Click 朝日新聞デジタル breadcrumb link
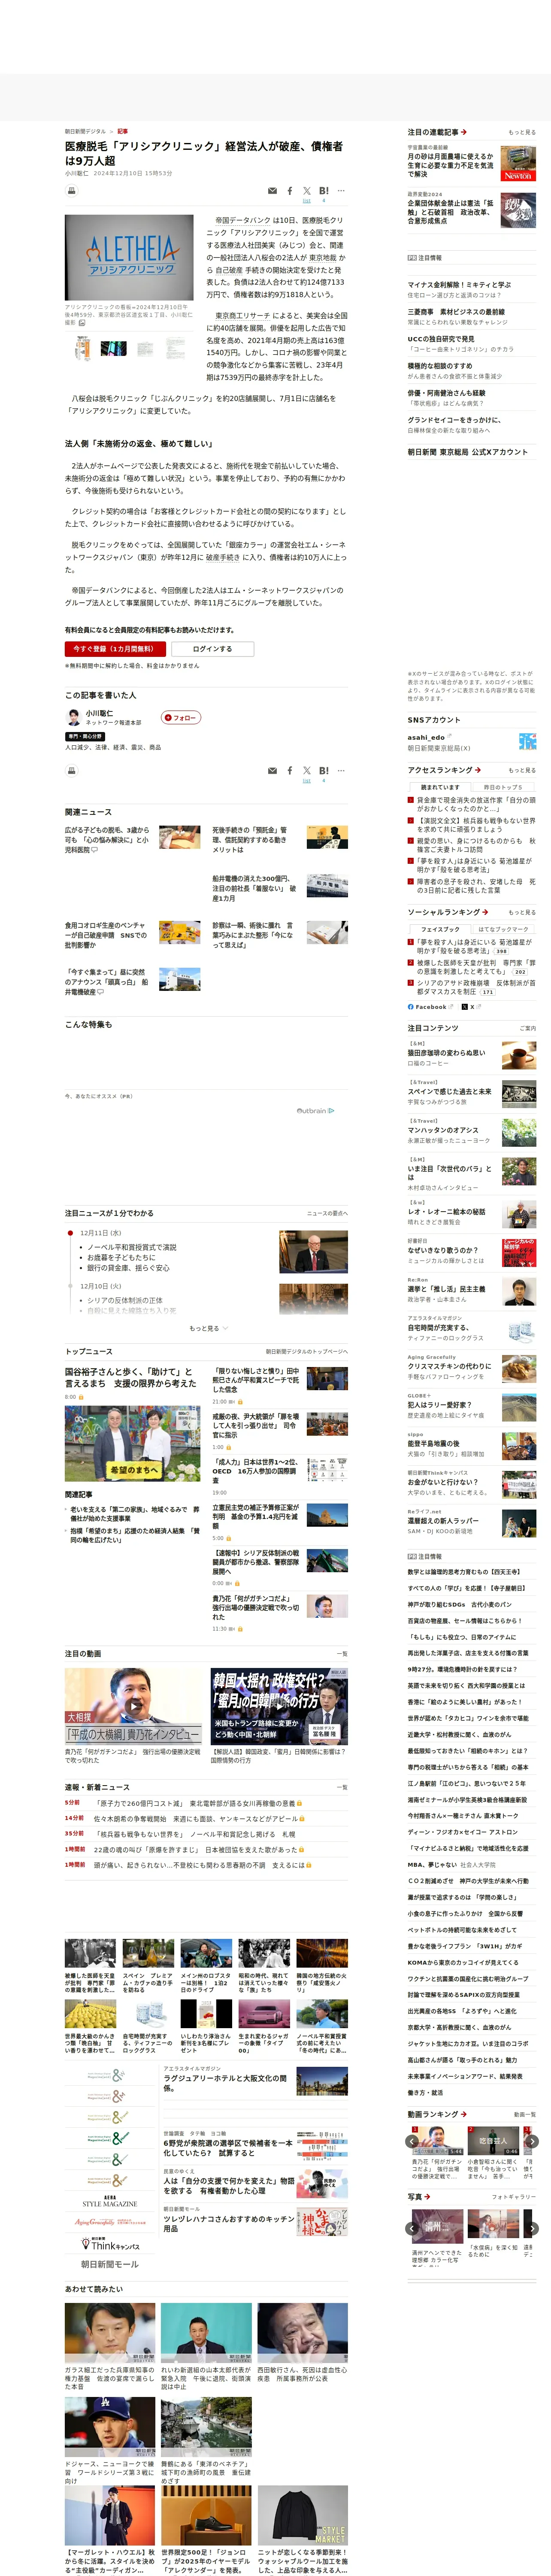This screenshot has height=2576, width=551. [85, 131]
